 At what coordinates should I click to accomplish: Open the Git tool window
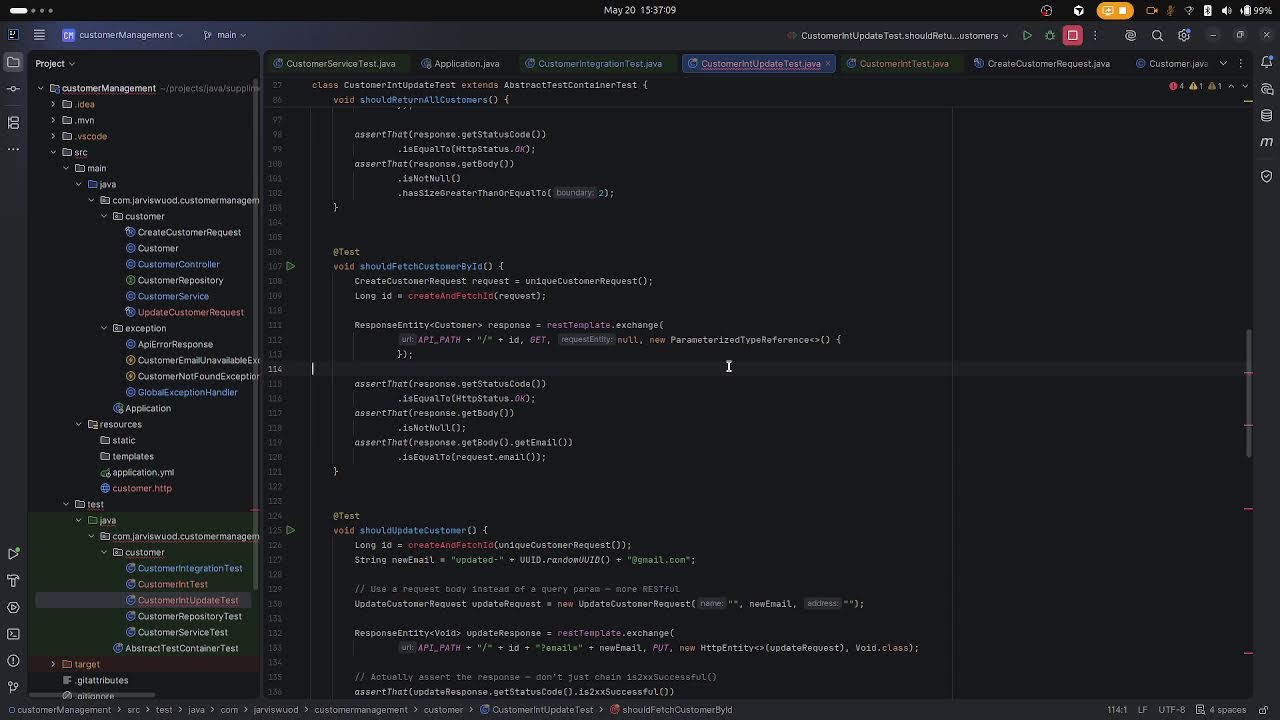coord(13,687)
